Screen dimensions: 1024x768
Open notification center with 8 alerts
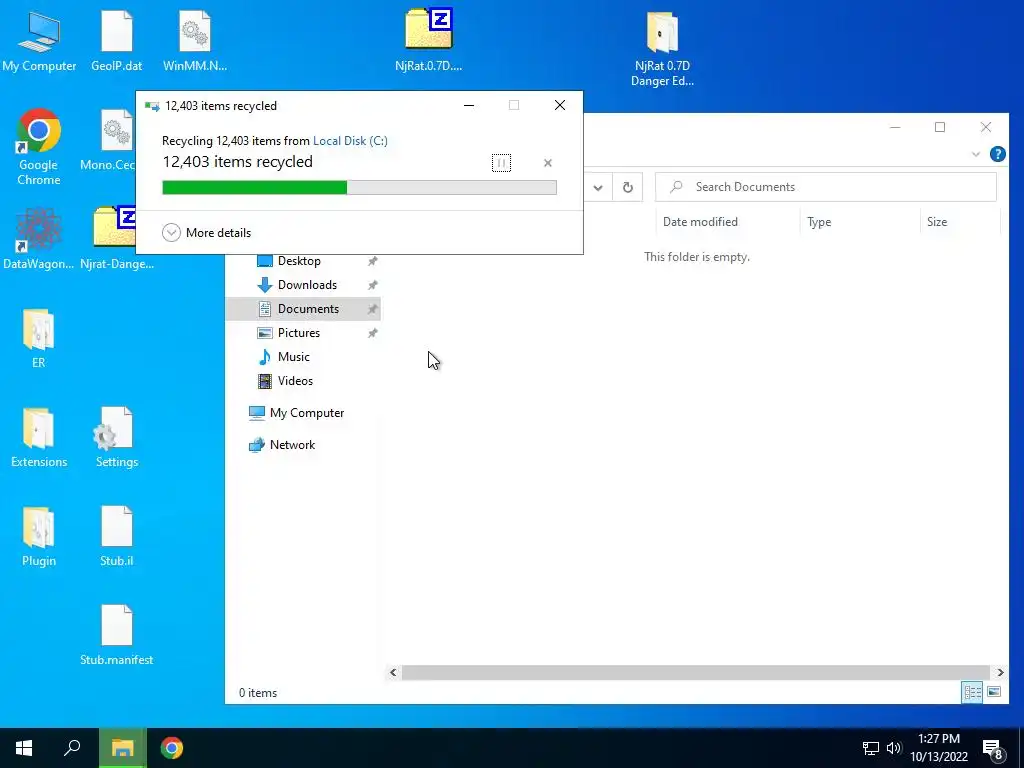pos(993,750)
